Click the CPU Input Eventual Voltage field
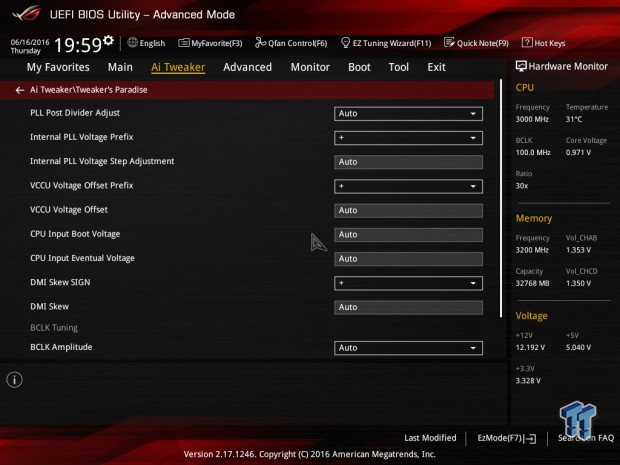 408,259
